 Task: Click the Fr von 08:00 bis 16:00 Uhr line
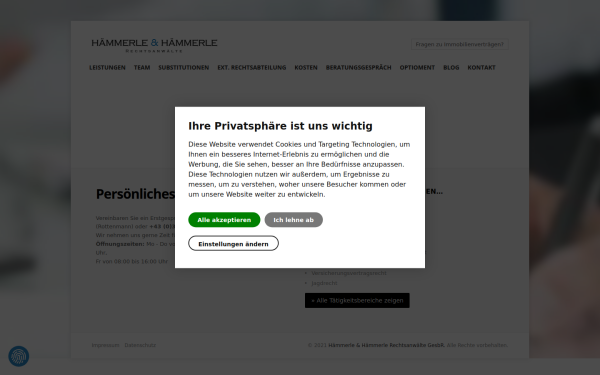pos(132,262)
